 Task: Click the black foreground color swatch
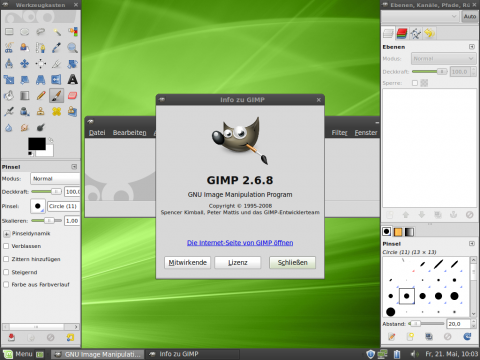click(x=37, y=144)
